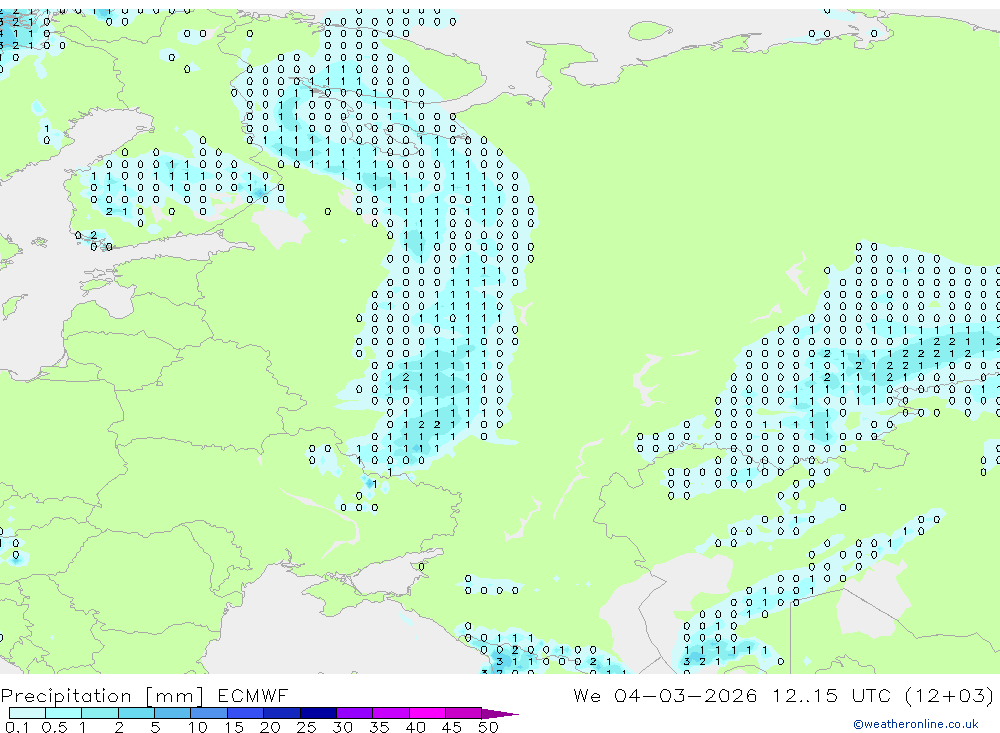Select the 1–2 mm legend color swatch
Image resolution: width=1000 pixels, height=733 pixels.
pyautogui.click(x=100, y=713)
